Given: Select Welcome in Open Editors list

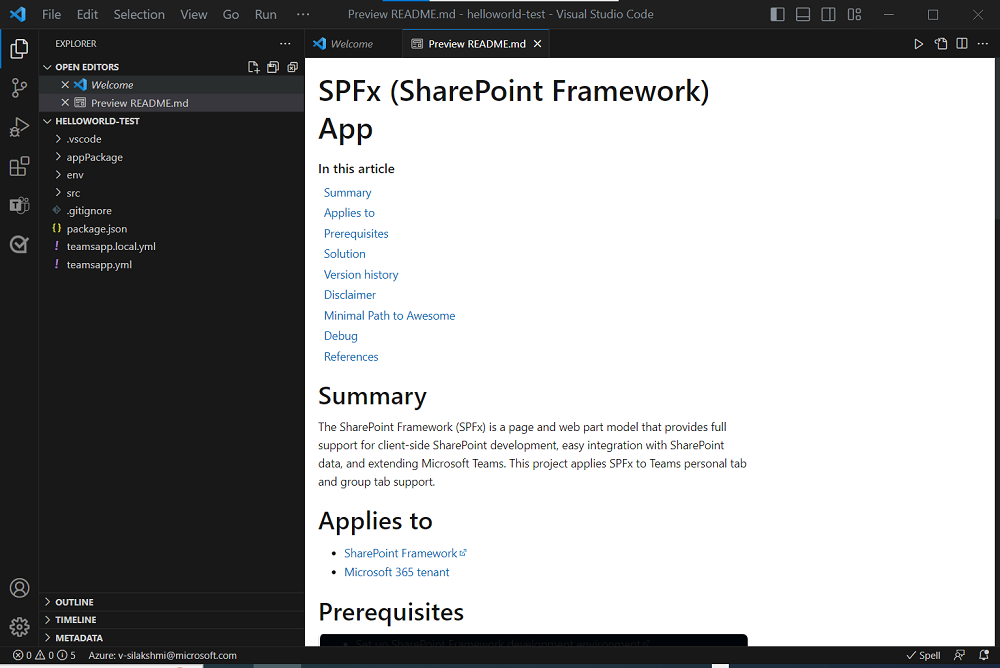Looking at the screenshot, I should coord(172,85).
